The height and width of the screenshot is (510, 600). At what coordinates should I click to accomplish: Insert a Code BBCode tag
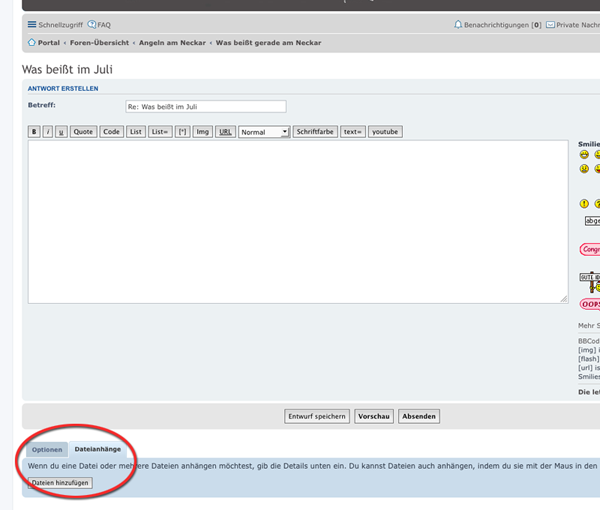pos(111,132)
